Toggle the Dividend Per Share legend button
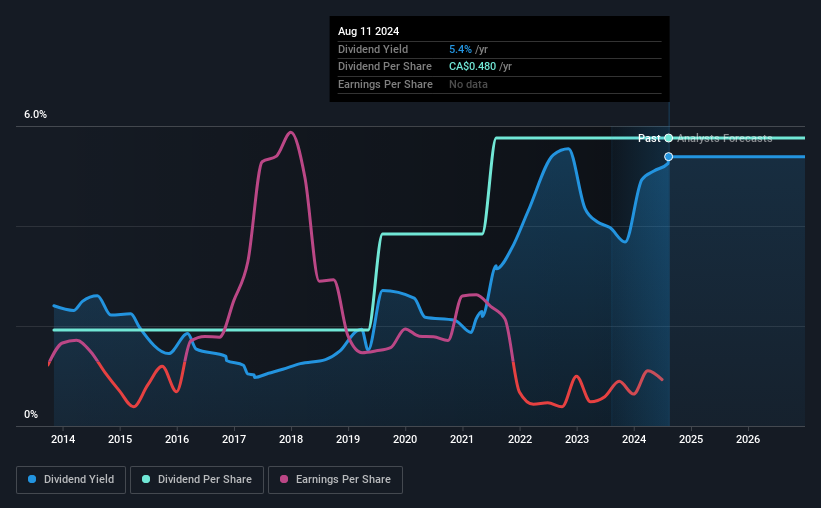821x508 pixels. (197, 480)
